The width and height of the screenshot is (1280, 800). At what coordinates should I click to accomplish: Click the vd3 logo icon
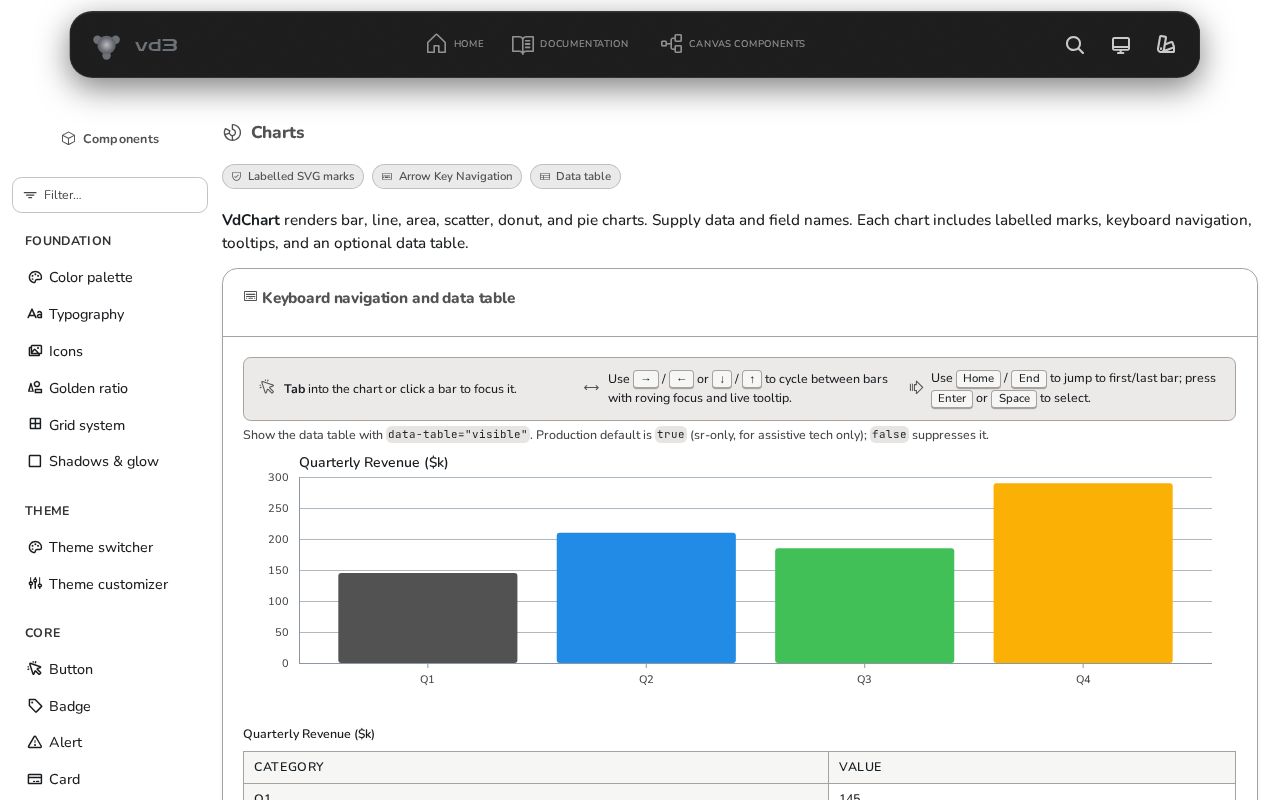(x=106, y=45)
